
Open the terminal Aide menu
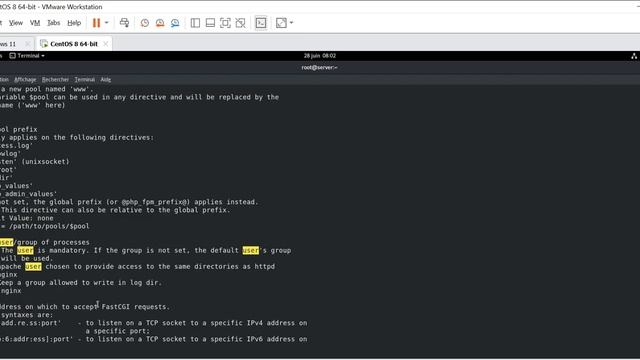pyautogui.click(x=106, y=80)
